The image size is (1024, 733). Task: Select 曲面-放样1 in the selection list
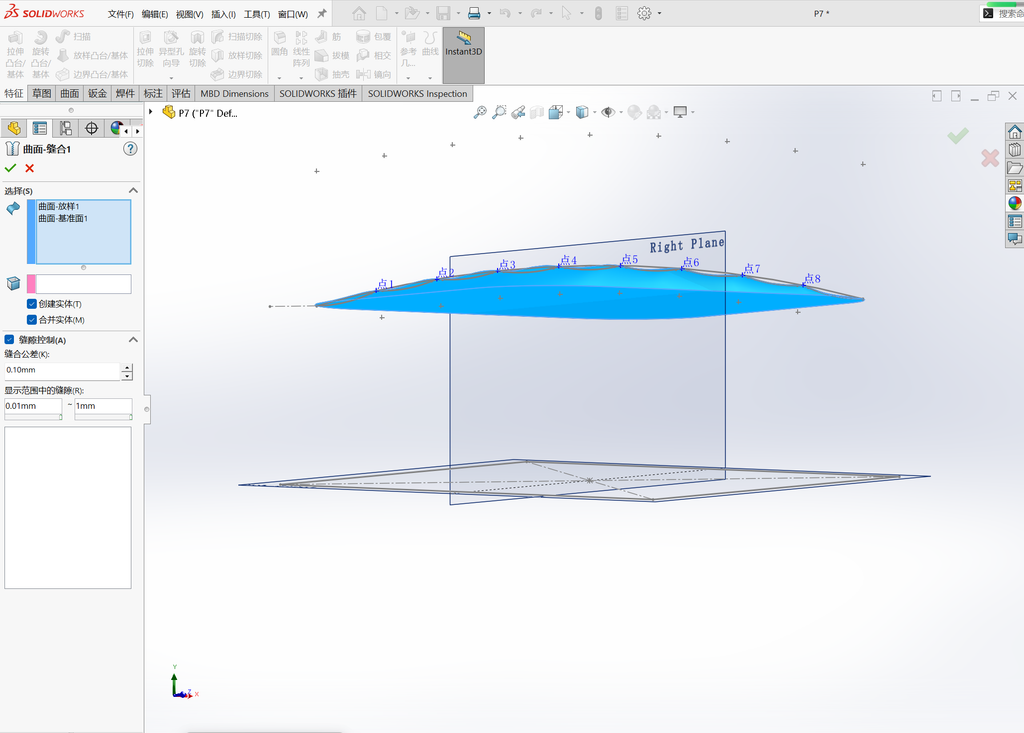tap(59, 206)
